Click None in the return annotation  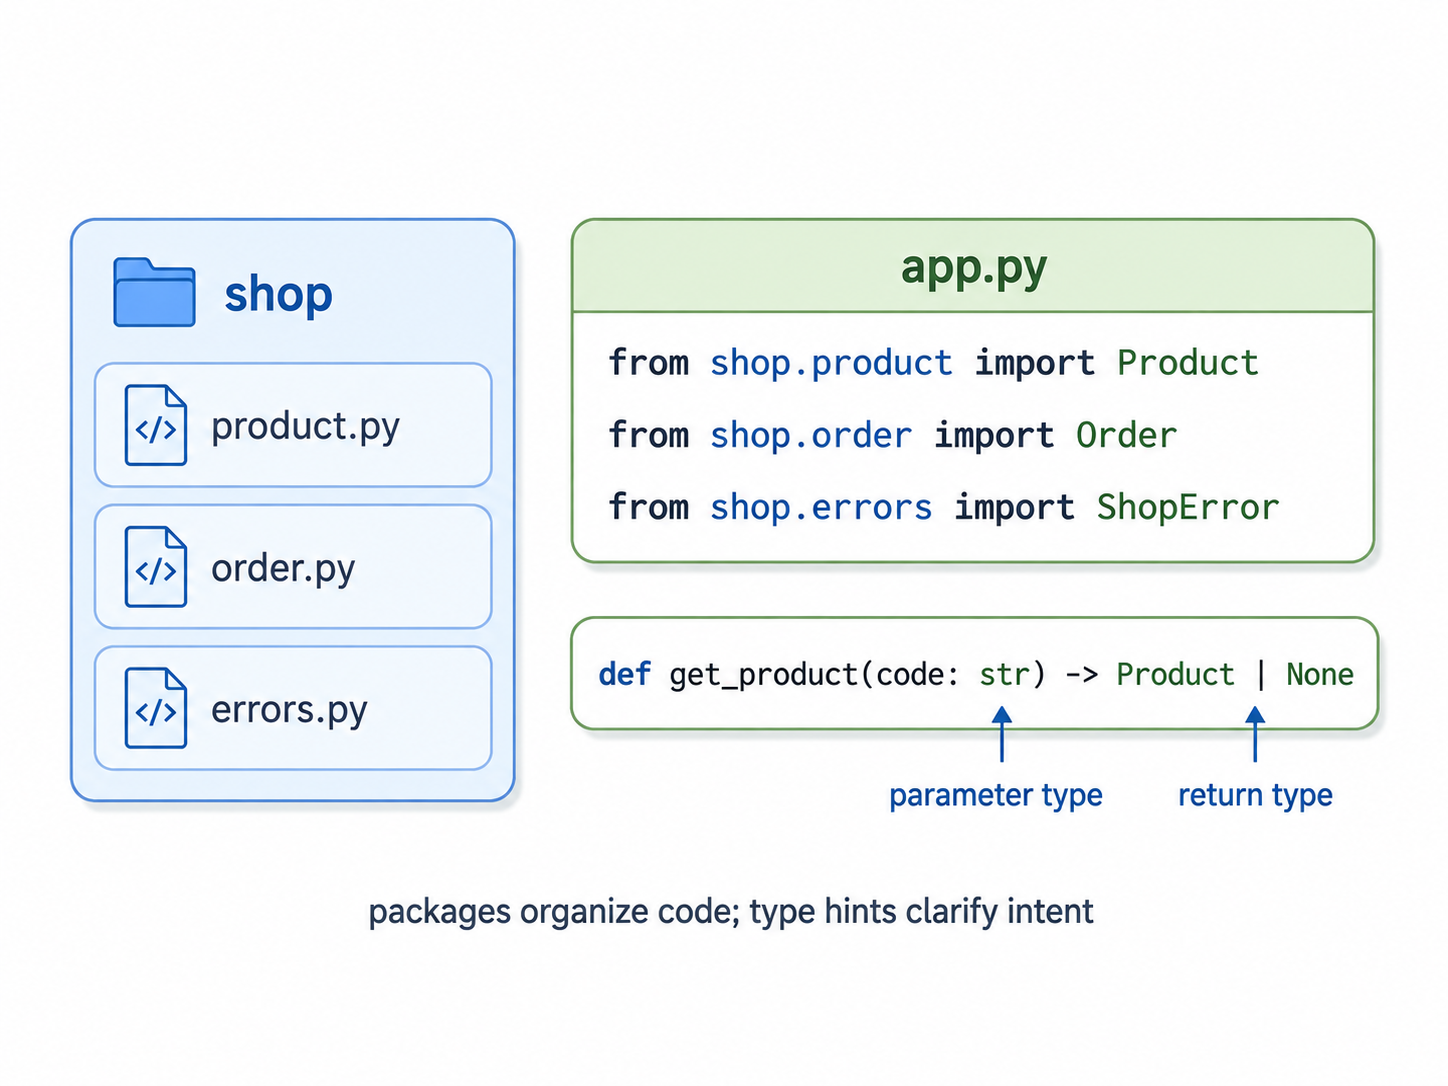[1320, 675]
